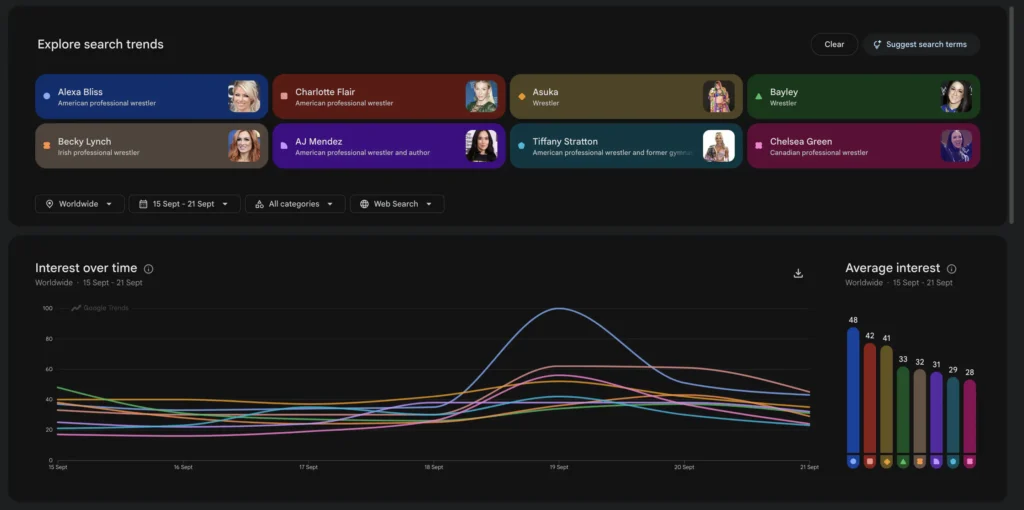1024x510 pixels.
Task: Click blue circle marker on Alexa Bliss card
Action: [x=46, y=96]
